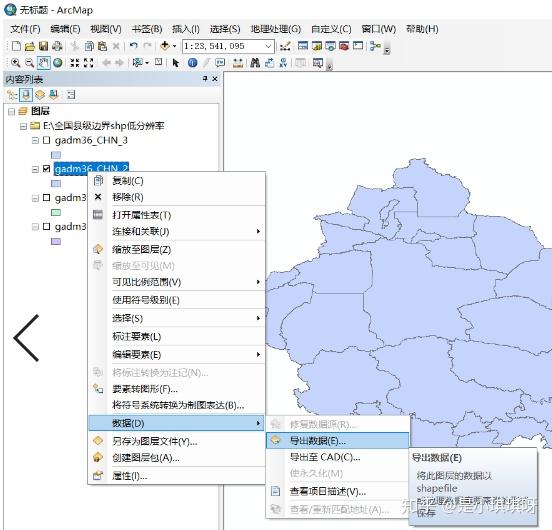The height and width of the screenshot is (530, 552).
Task: Open ArcToolbox
Action: point(344,46)
